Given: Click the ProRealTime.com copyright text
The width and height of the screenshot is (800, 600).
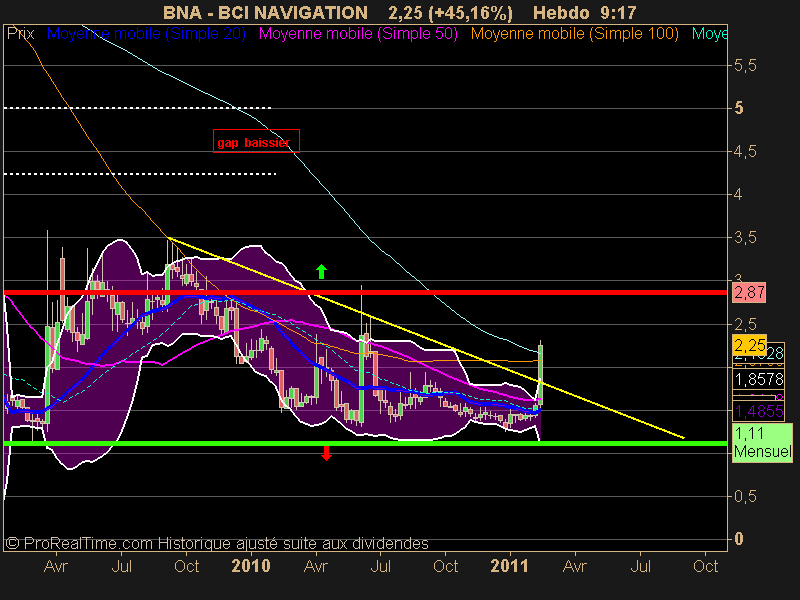Looking at the screenshot, I should point(216,543).
